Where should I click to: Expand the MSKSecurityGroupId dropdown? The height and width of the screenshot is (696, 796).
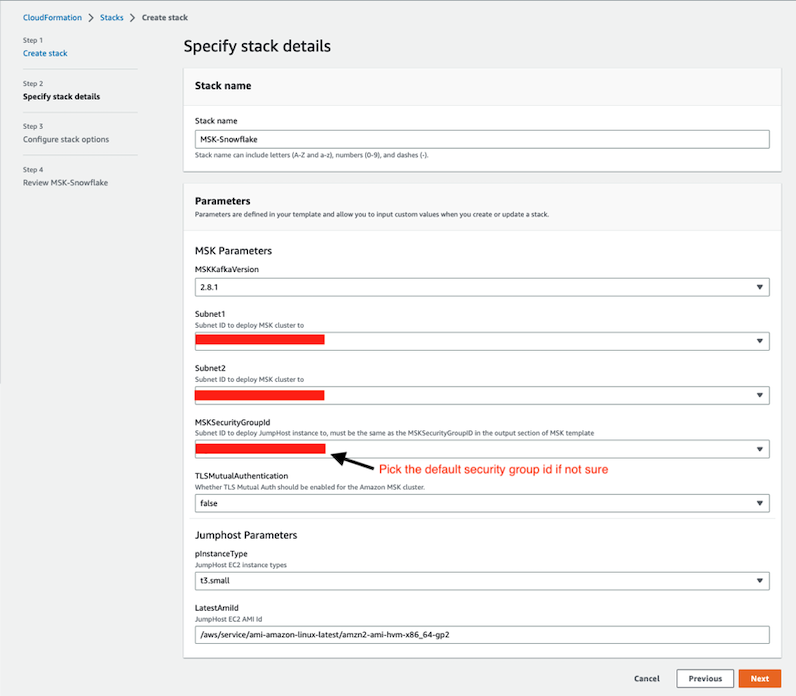480,450
